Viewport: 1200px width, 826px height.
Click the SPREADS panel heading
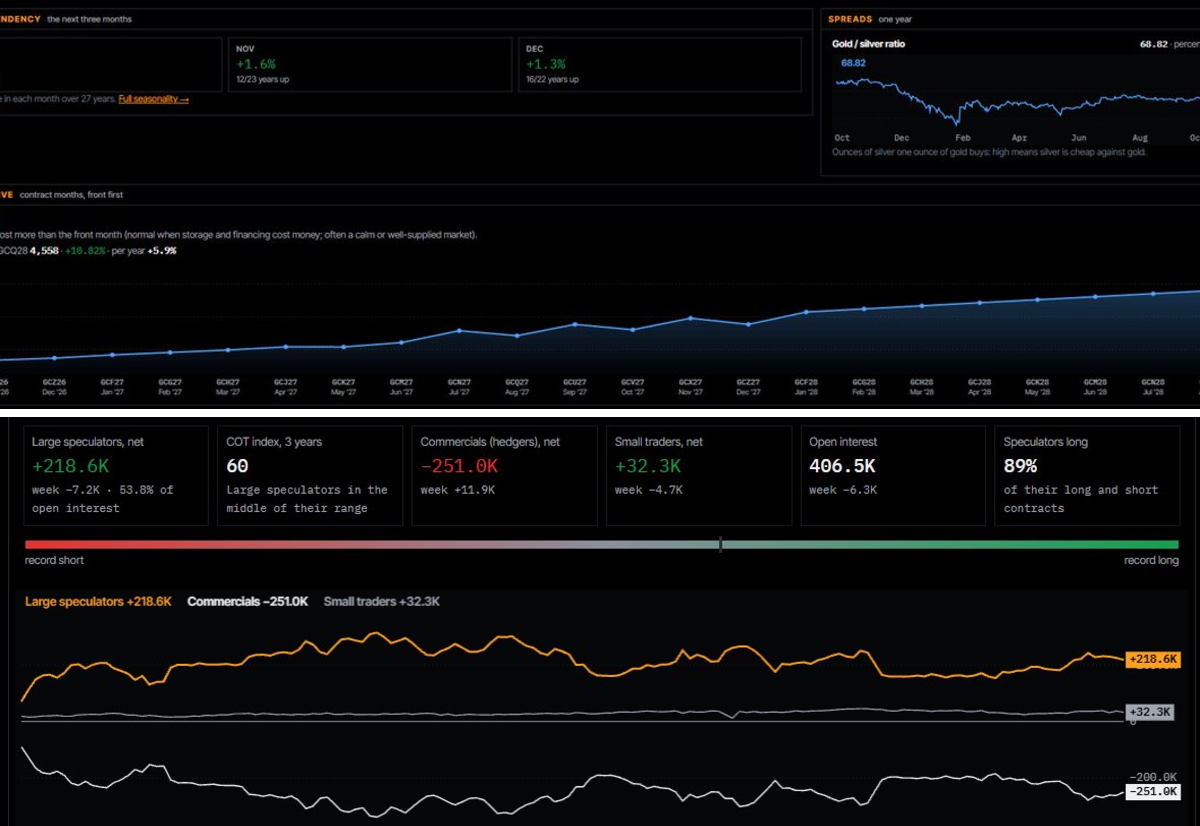tap(849, 19)
